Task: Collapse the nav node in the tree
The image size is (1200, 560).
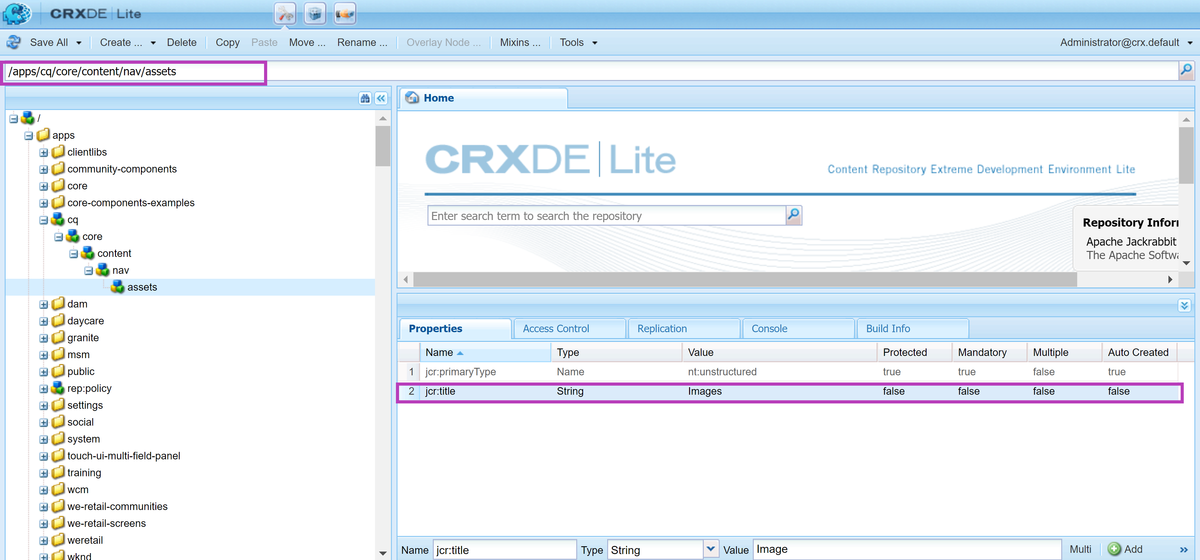Action: click(x=89, y=270)
